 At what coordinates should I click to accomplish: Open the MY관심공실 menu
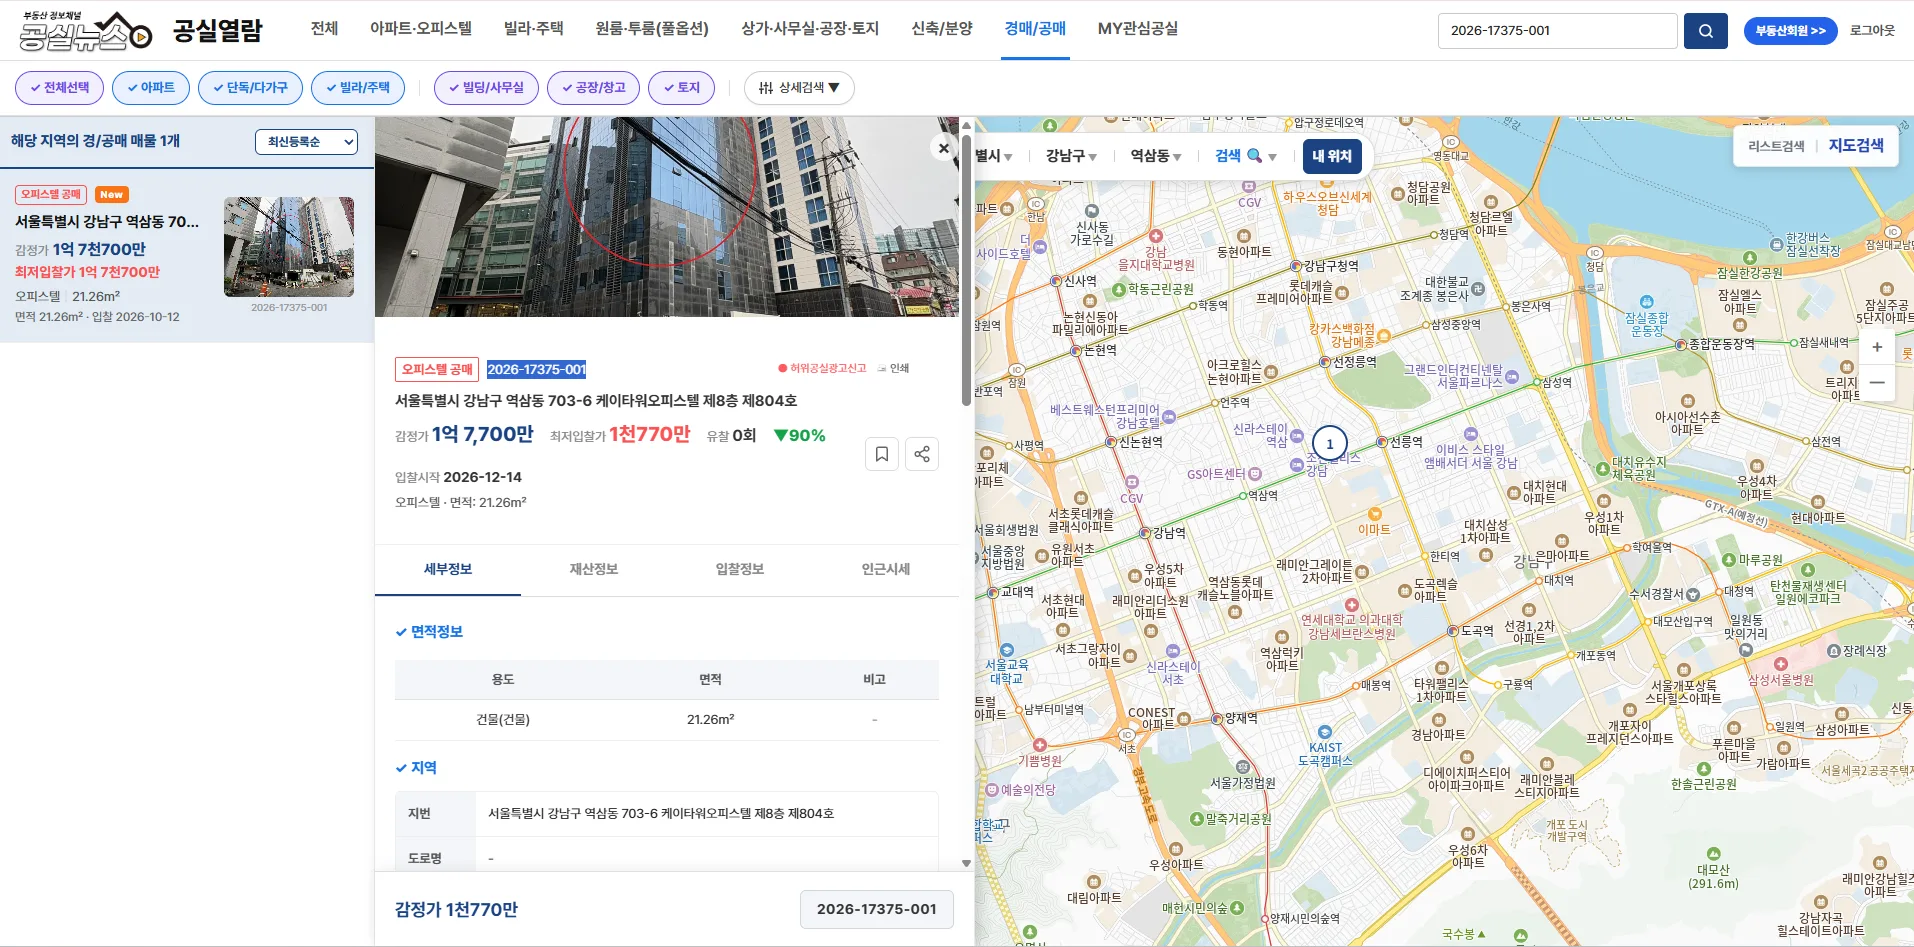(x=1138, y=28)
